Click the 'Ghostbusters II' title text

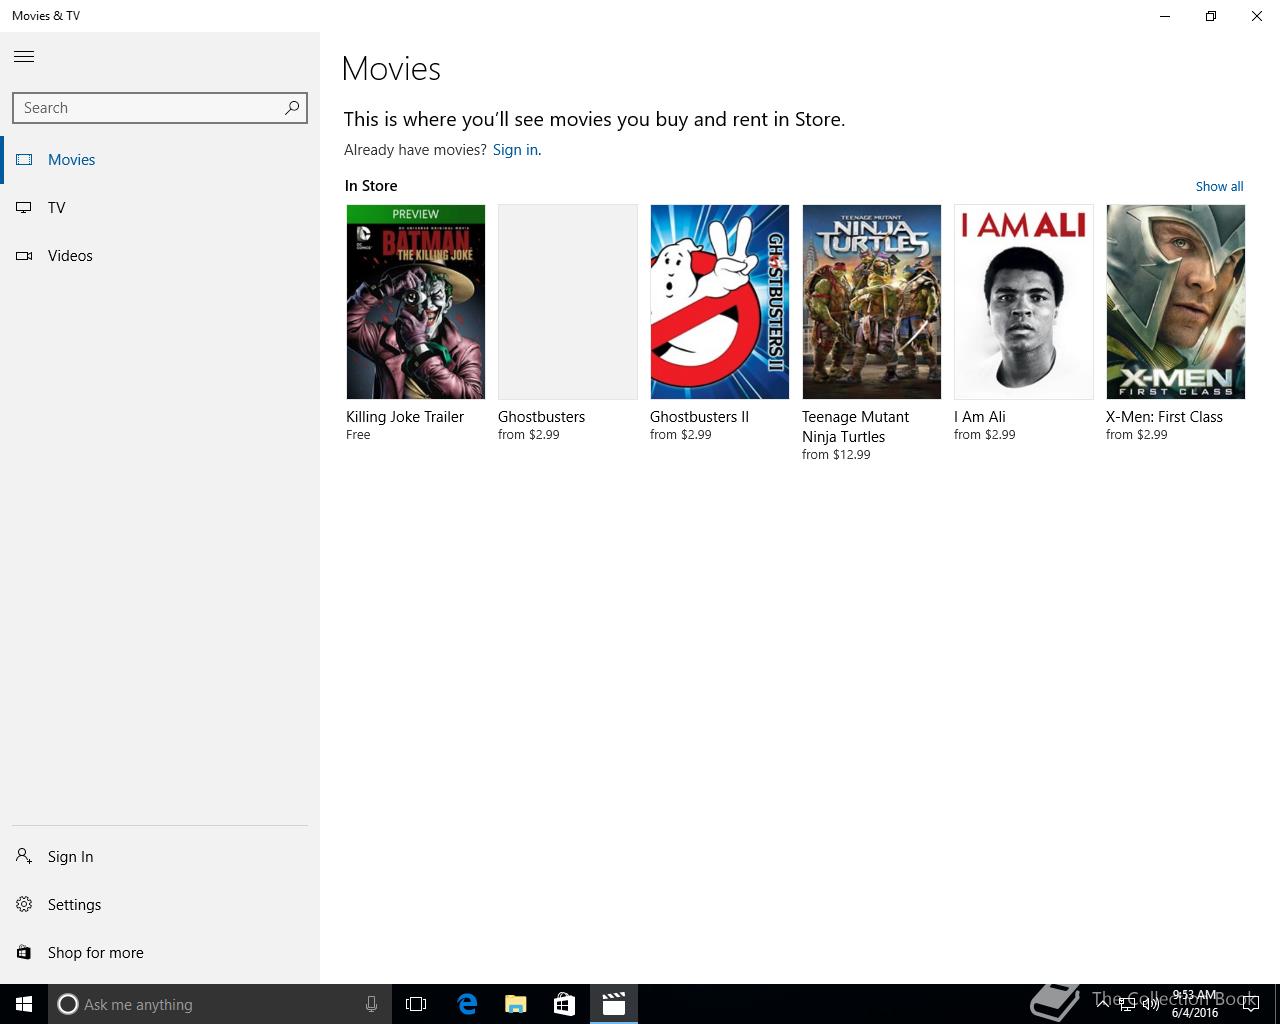pyautogui.click(x=699, y=417)
